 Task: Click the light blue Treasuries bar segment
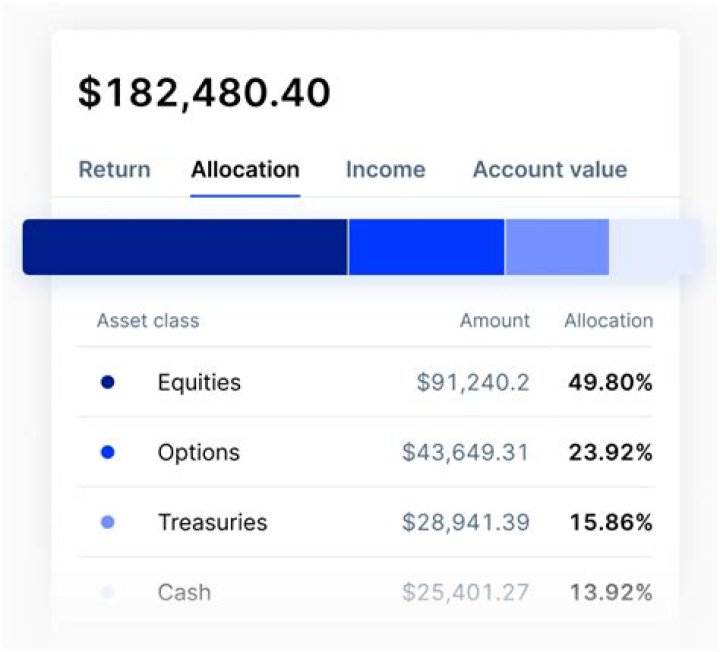(x=557, y=247)
